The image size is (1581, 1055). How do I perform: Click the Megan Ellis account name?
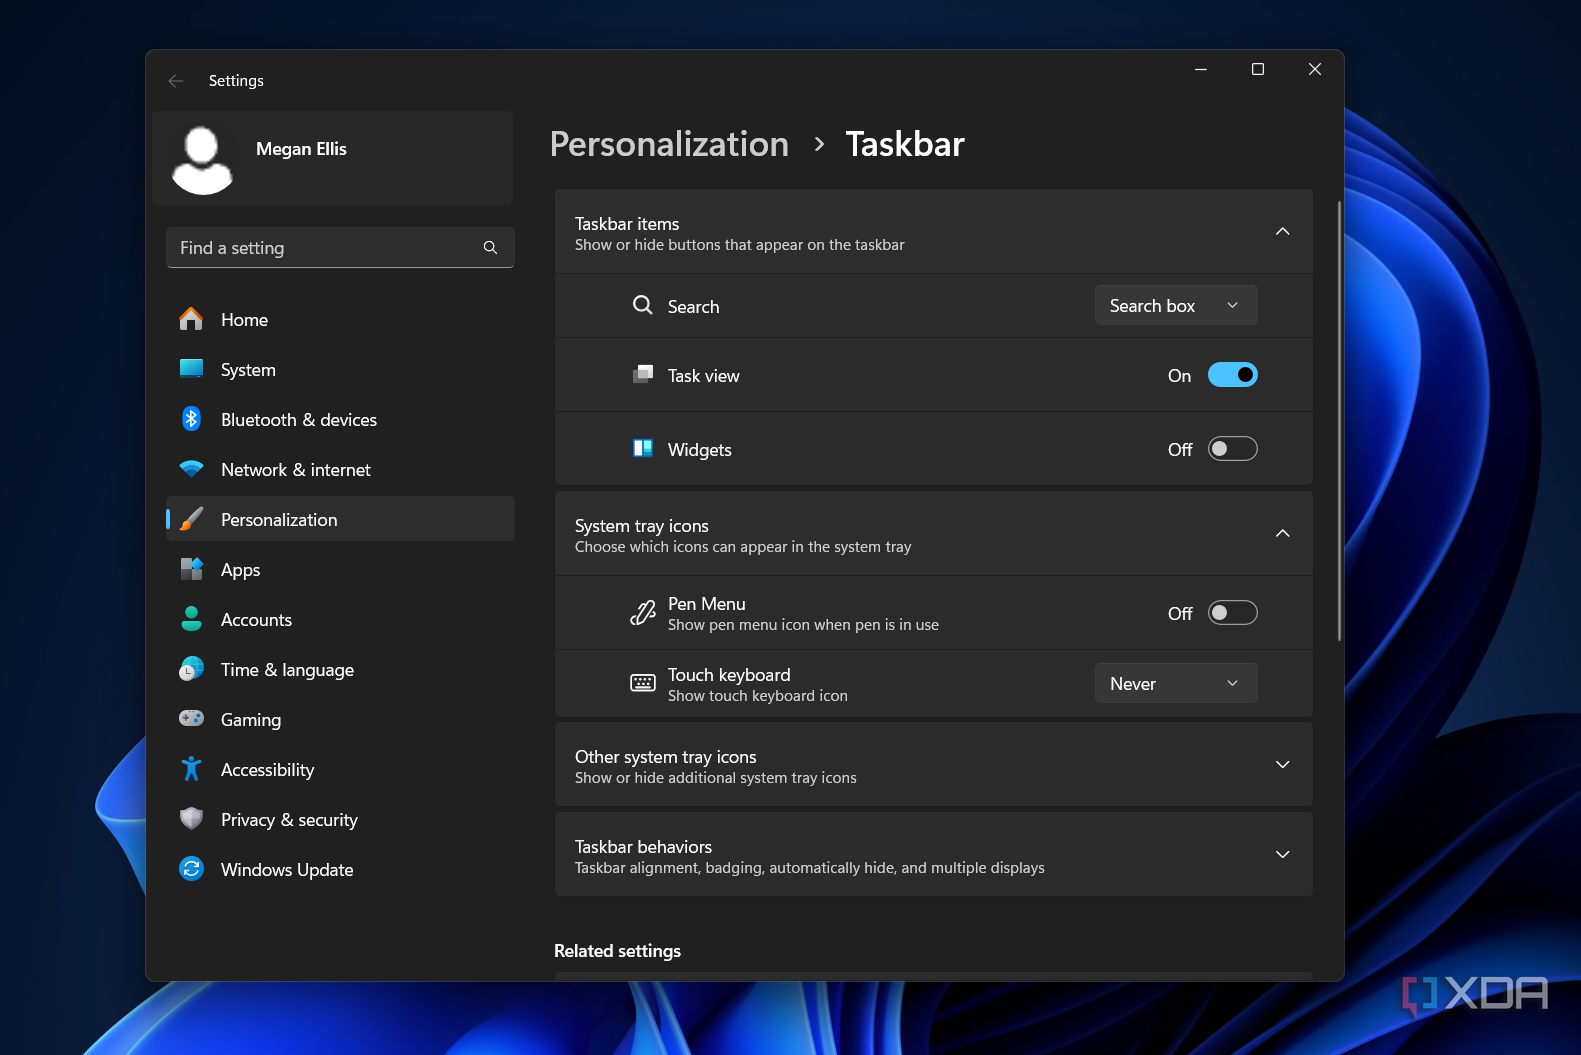pos(301,149)
